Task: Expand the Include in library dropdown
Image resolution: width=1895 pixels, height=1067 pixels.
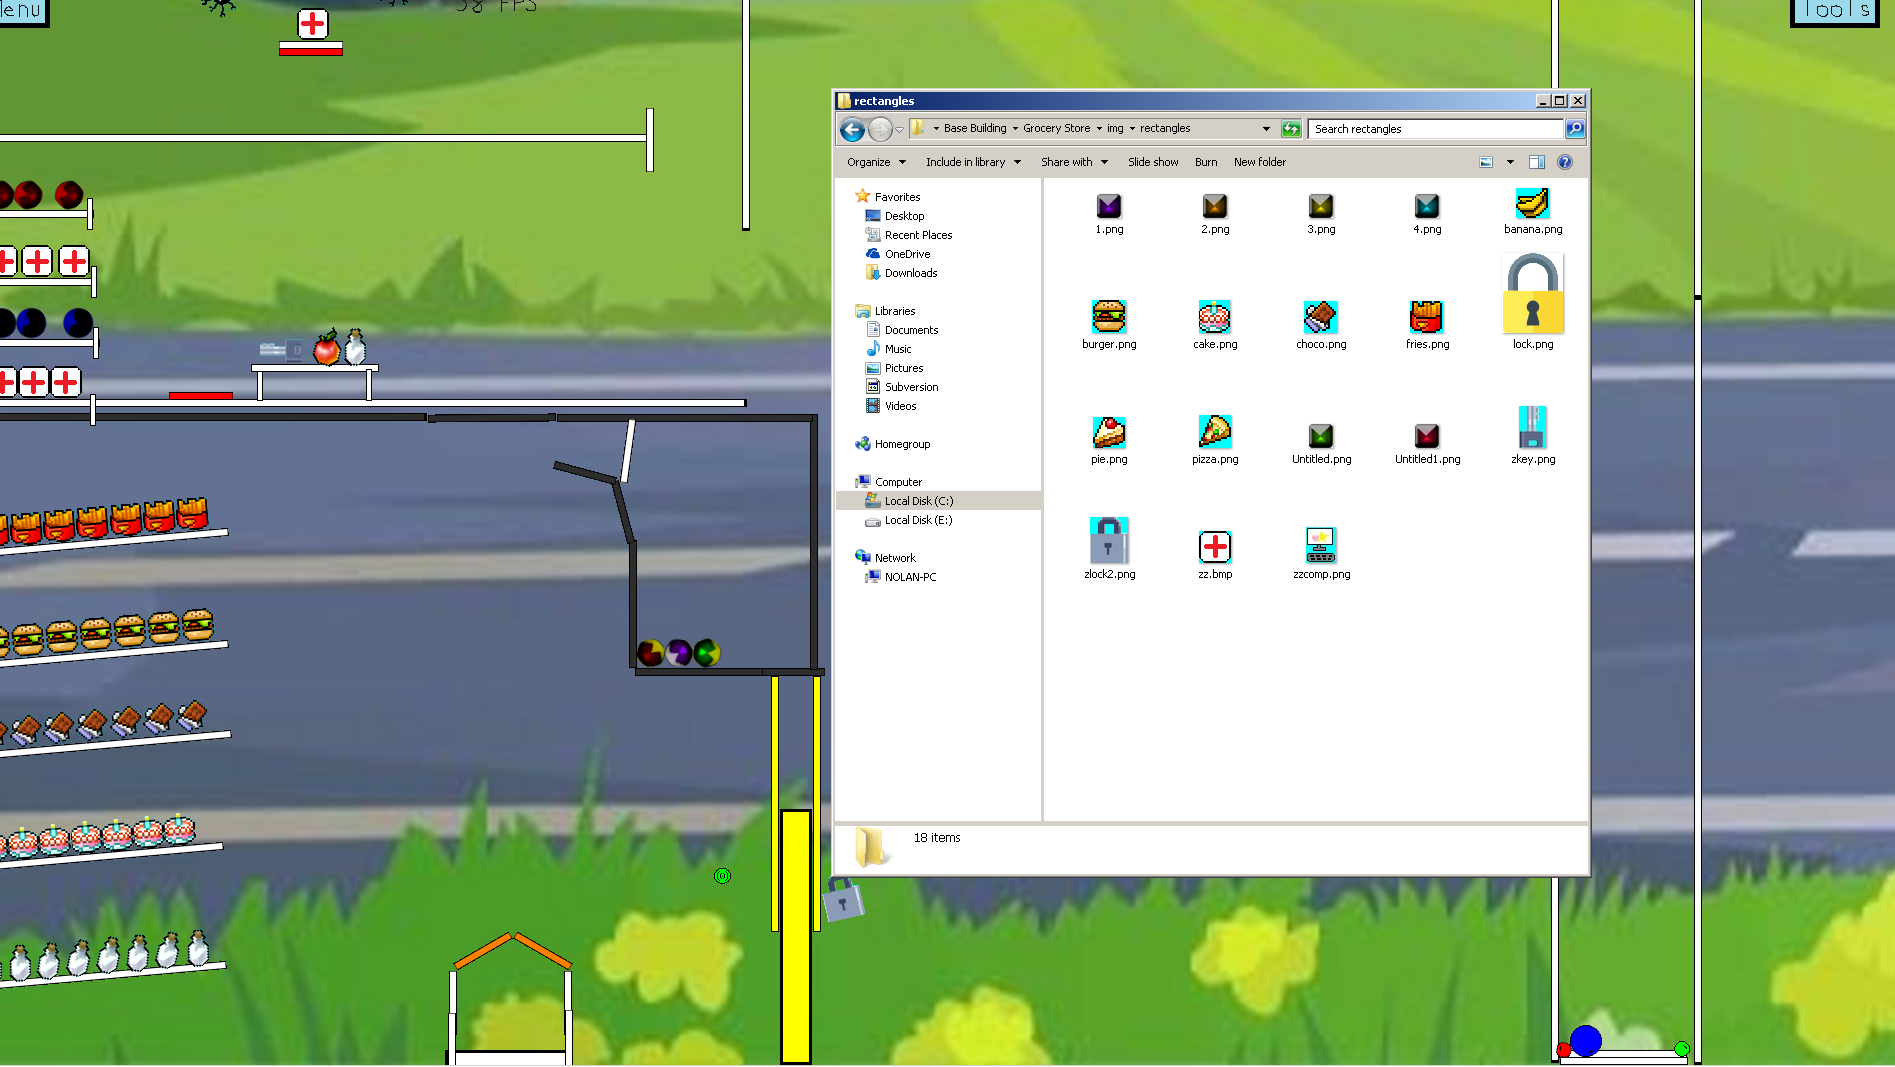Action: (x=973, y=162)
